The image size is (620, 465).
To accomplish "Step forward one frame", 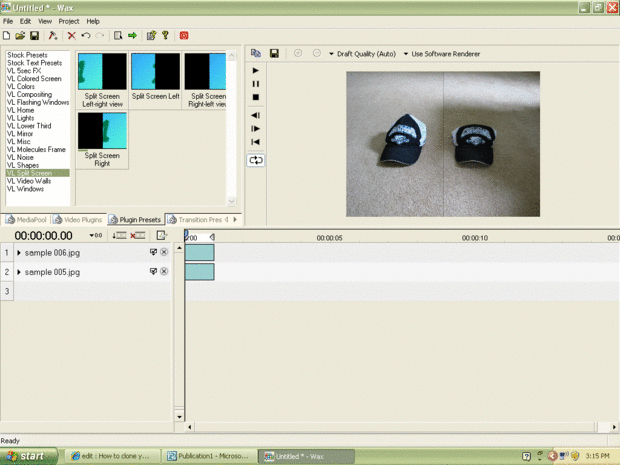I will 255,129.
